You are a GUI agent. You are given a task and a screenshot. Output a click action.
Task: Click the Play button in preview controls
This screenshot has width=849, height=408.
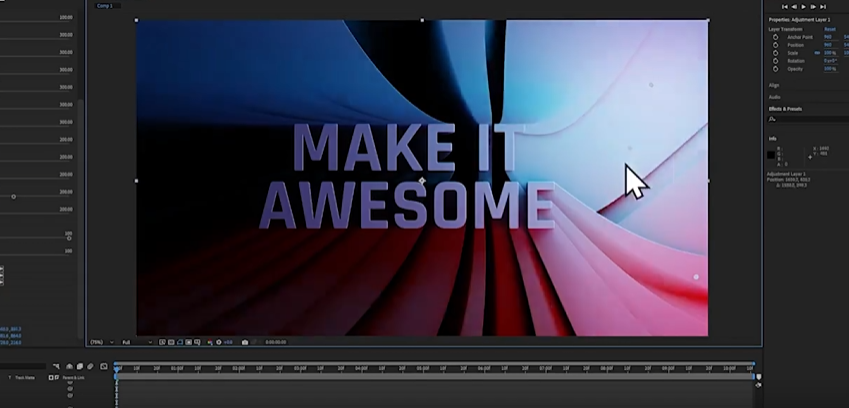803,6
